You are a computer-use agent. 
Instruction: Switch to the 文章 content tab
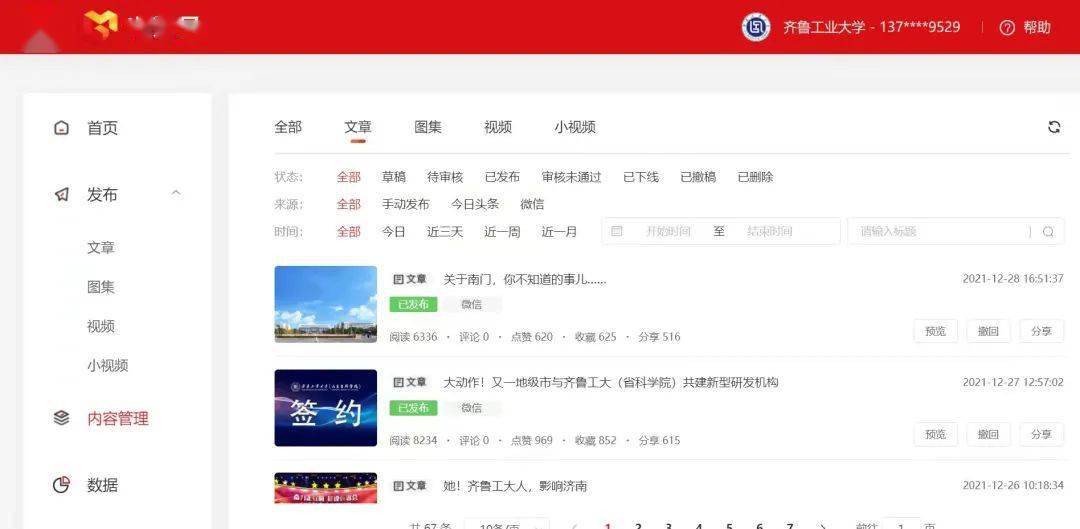click(x=357, y=127)
